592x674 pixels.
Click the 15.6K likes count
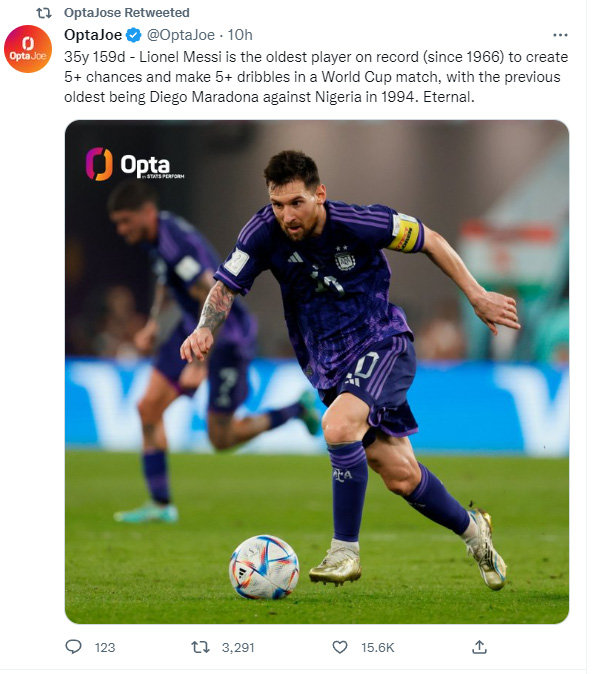[377, 647]
